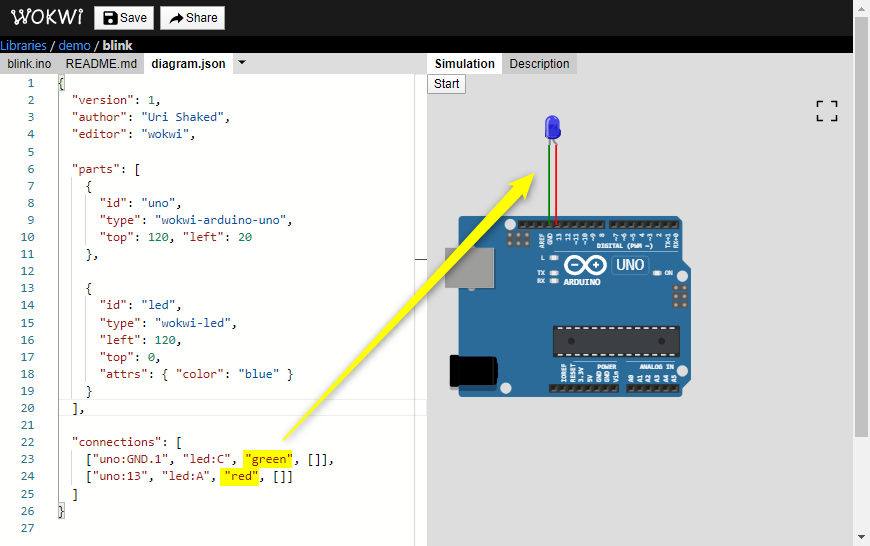
Task: Click the black power jack on the Arduino
Action: 473,371
